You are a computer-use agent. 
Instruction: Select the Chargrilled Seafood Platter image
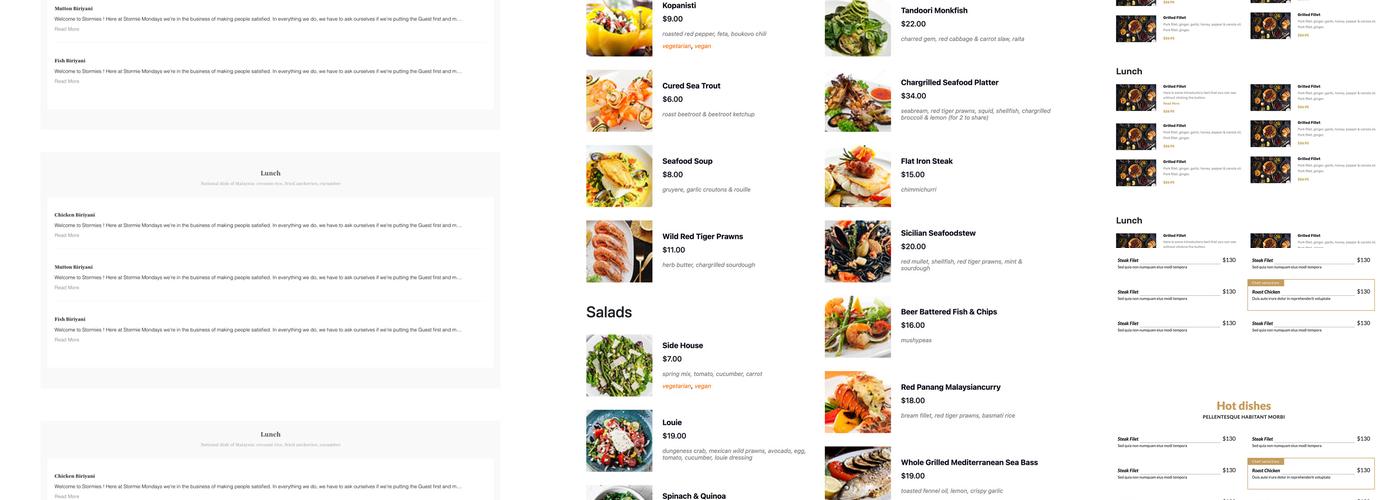tap(857, 101)
